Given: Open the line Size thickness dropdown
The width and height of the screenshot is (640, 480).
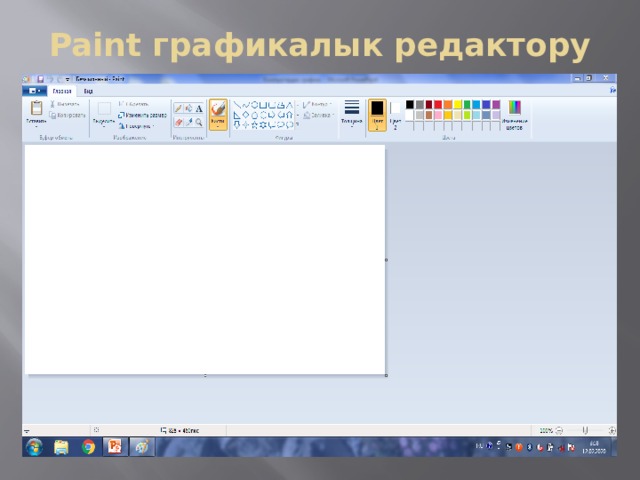Looking at the screenshot, I should click(351, 114).
